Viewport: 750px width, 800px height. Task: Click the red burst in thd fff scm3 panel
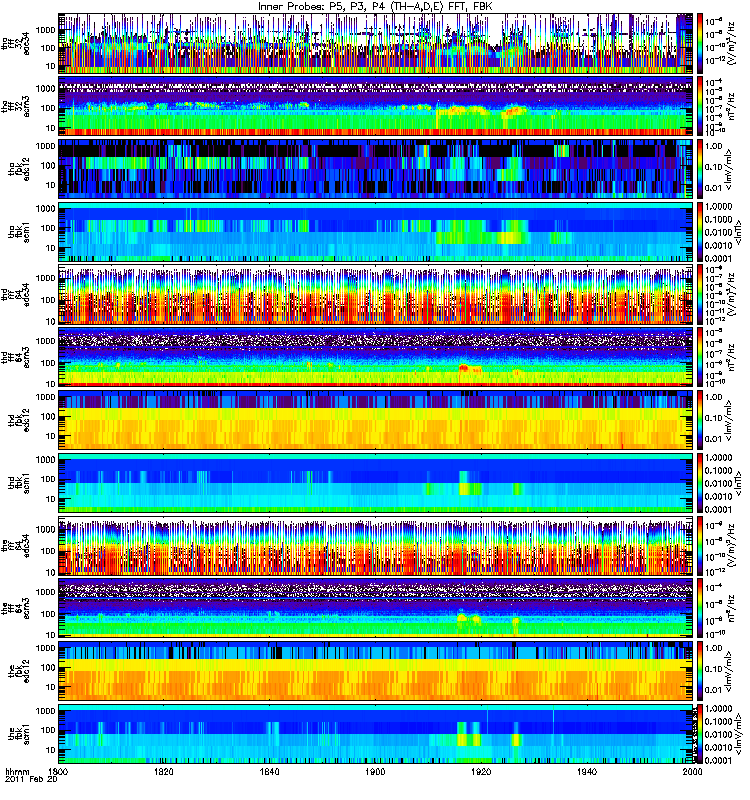click(x=463, y=367)
